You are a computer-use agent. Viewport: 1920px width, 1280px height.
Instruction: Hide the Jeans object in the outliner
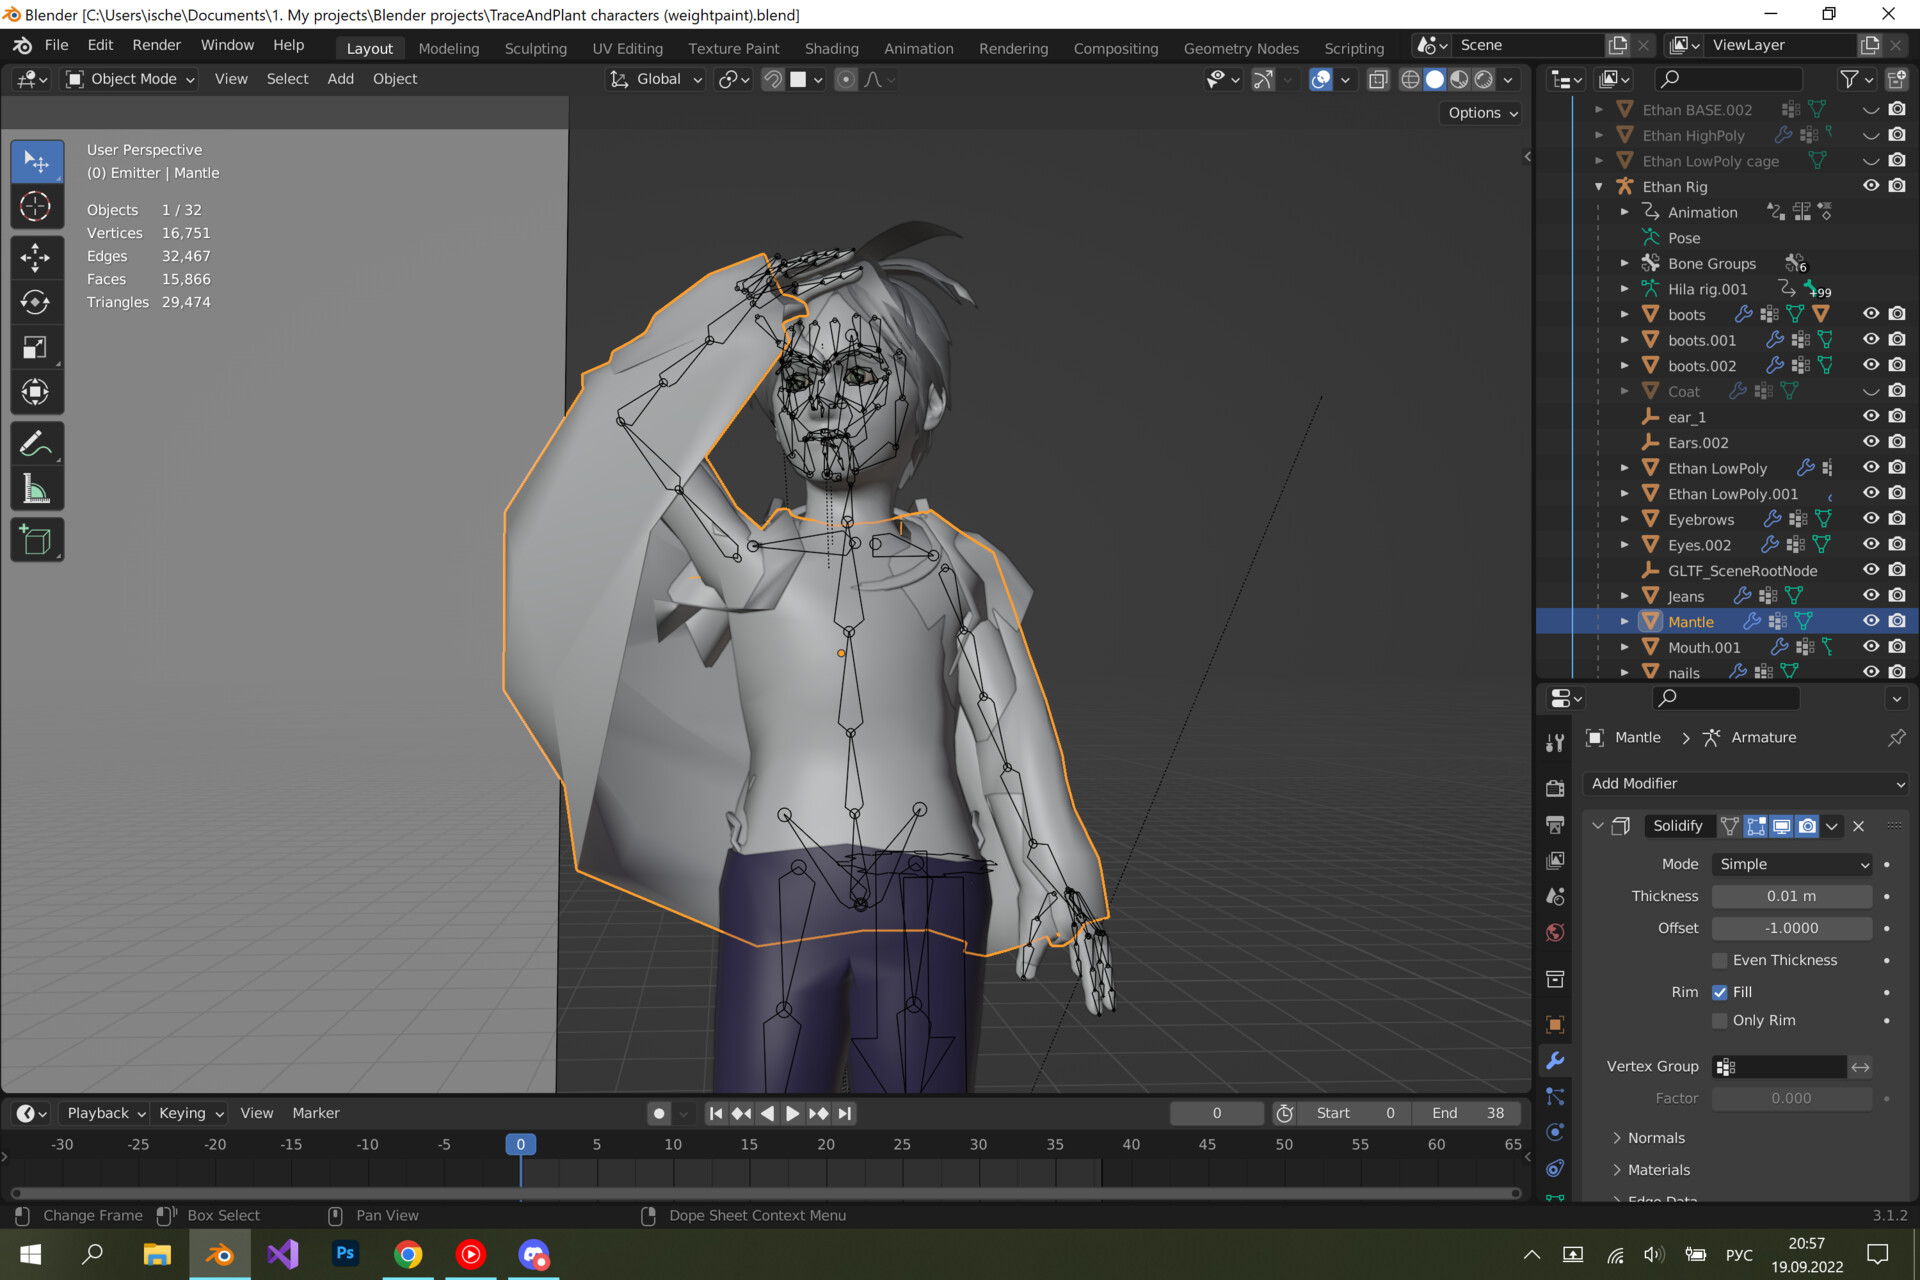[1871, 595]
